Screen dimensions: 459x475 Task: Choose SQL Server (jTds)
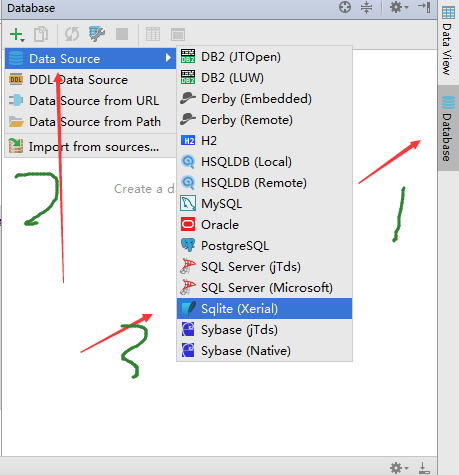tap(264, 267)
